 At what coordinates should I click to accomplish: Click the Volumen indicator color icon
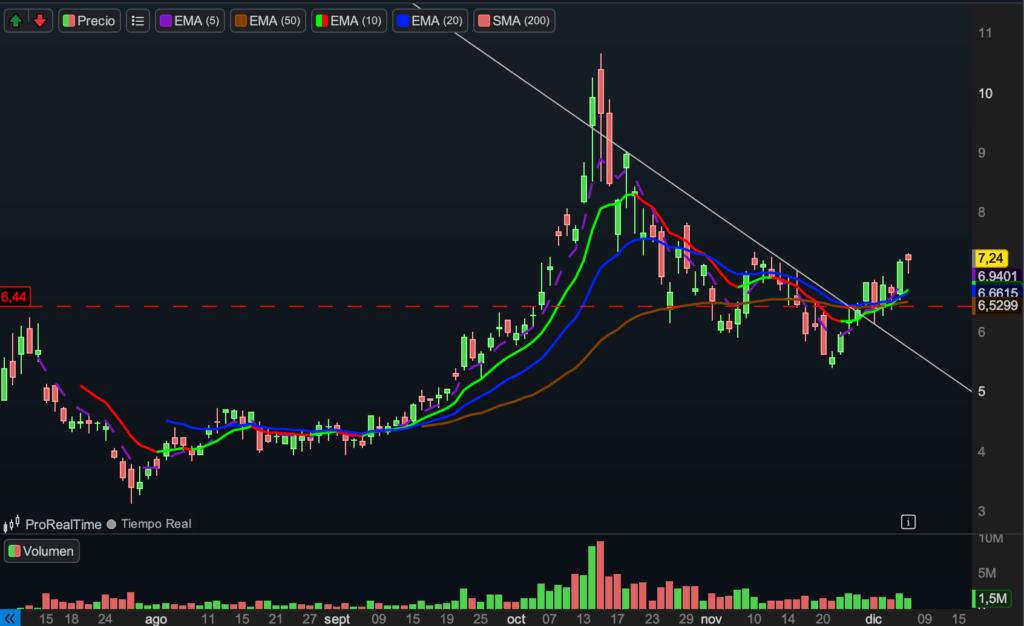click(x=15, y=550)
